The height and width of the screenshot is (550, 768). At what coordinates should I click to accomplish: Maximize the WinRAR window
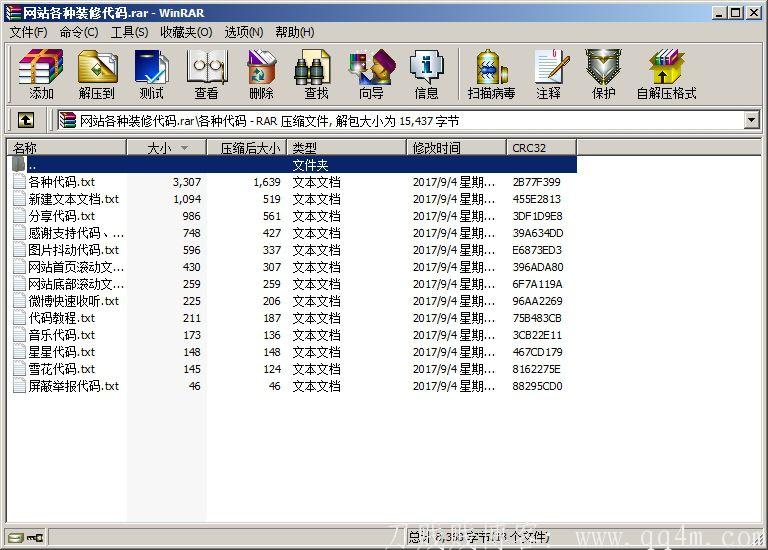[x=736, y=13]
